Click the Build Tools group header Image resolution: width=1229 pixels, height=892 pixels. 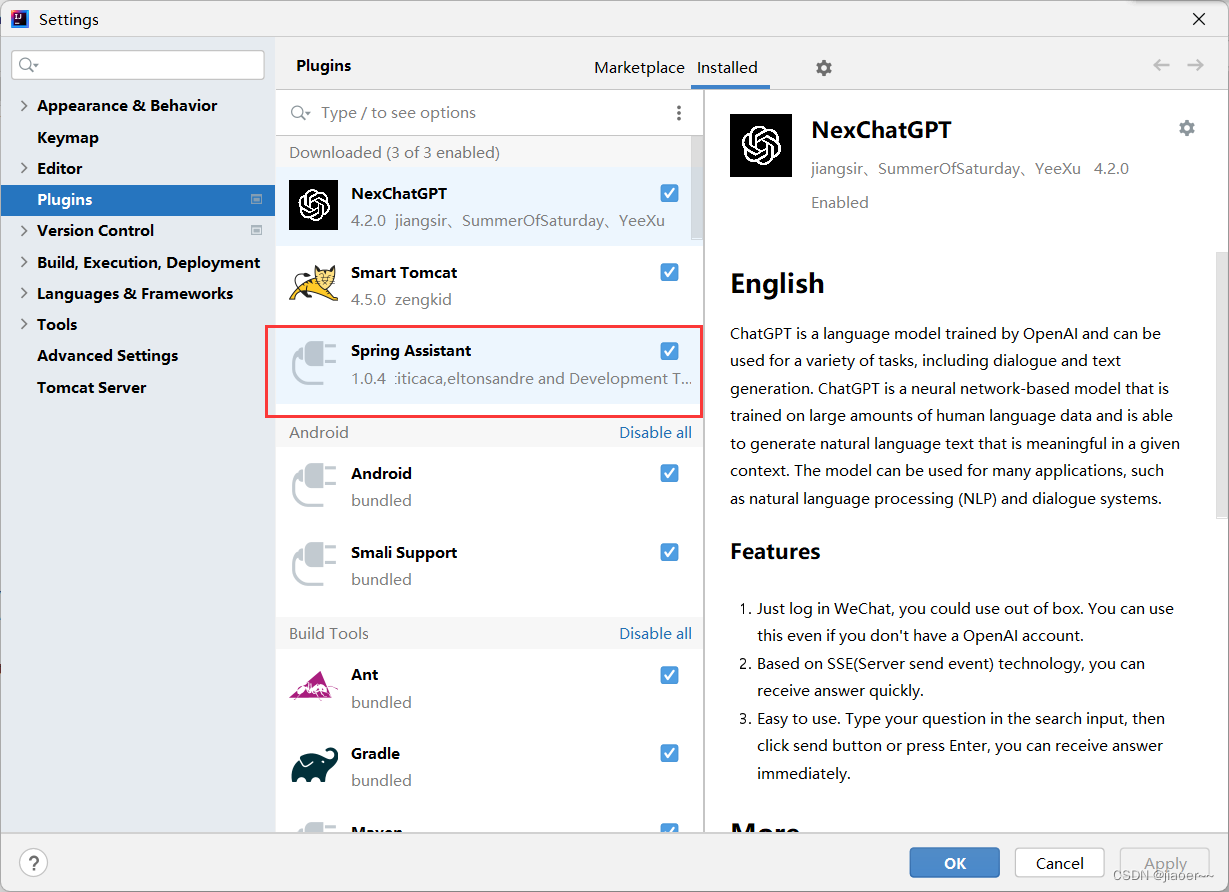329,633
